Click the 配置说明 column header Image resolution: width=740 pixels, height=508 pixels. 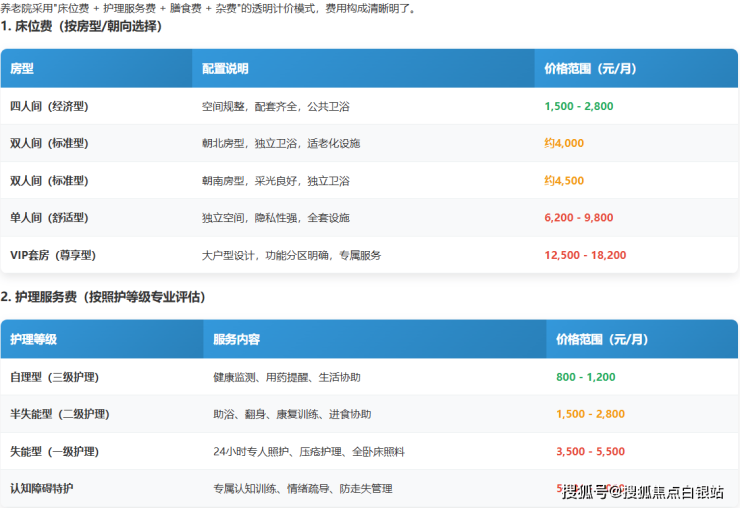pyautogui.click(x=225, y=69)
